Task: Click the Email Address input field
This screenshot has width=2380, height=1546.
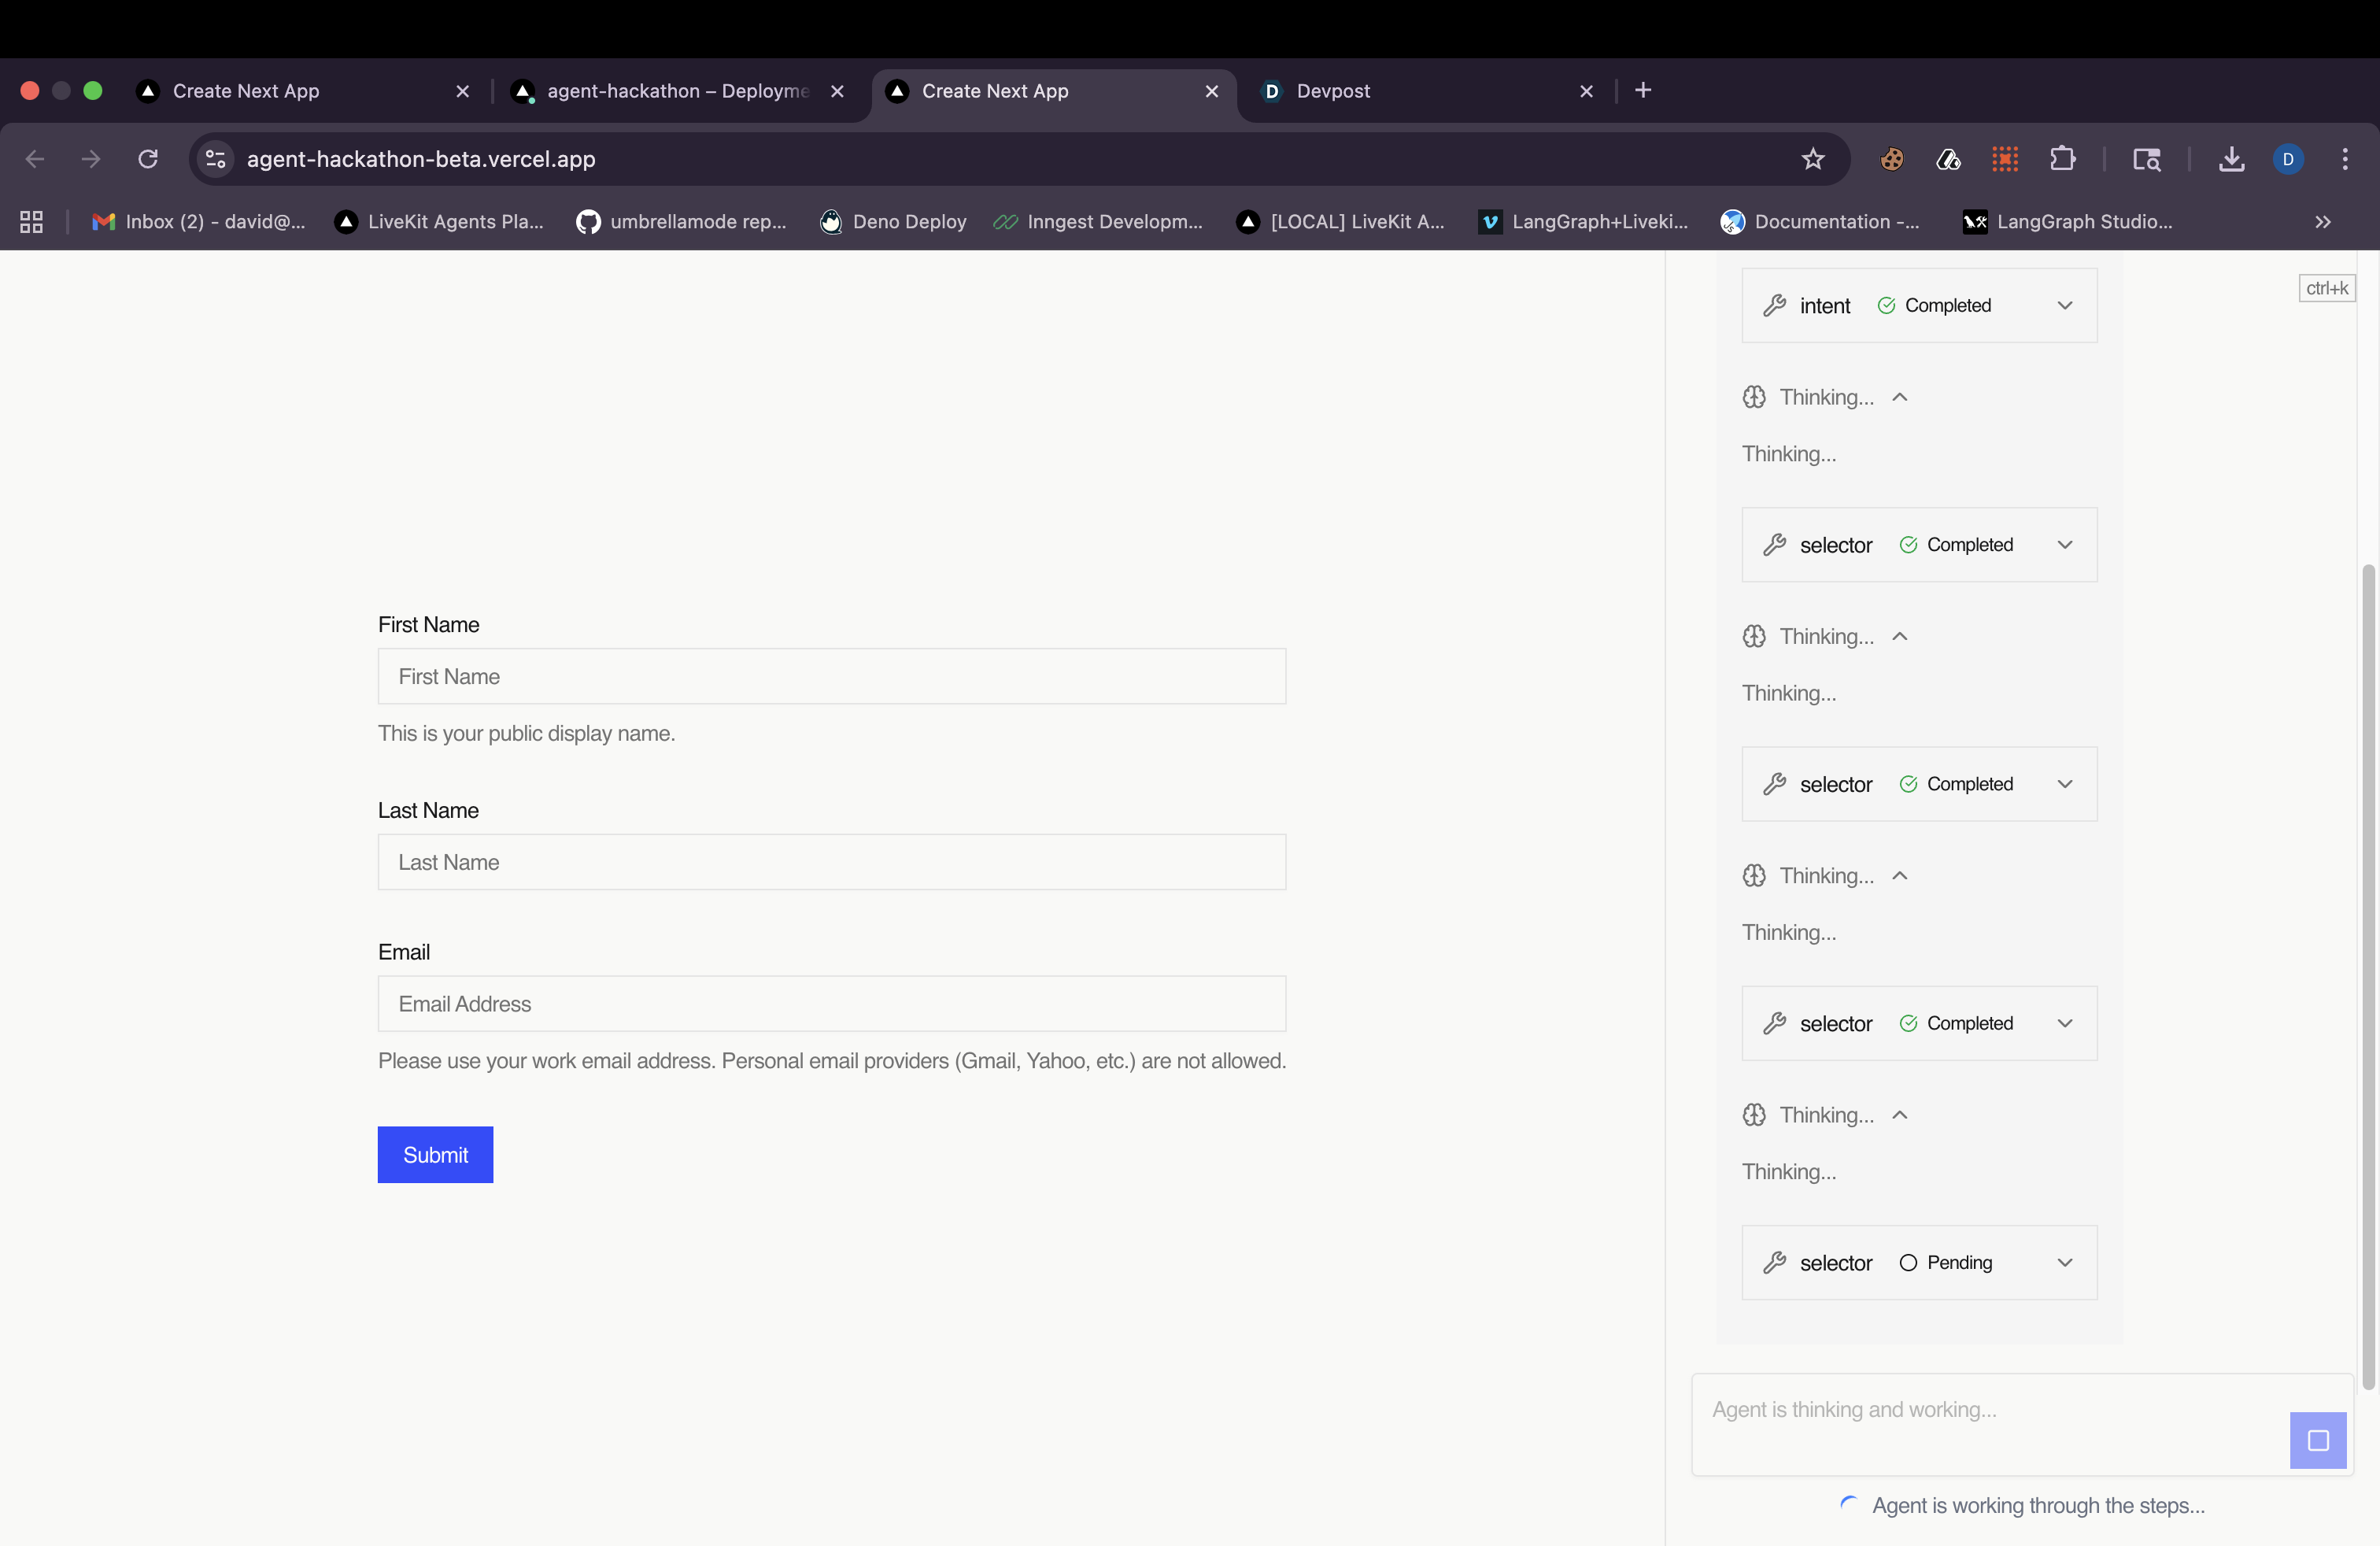Action: [831, 1004]
